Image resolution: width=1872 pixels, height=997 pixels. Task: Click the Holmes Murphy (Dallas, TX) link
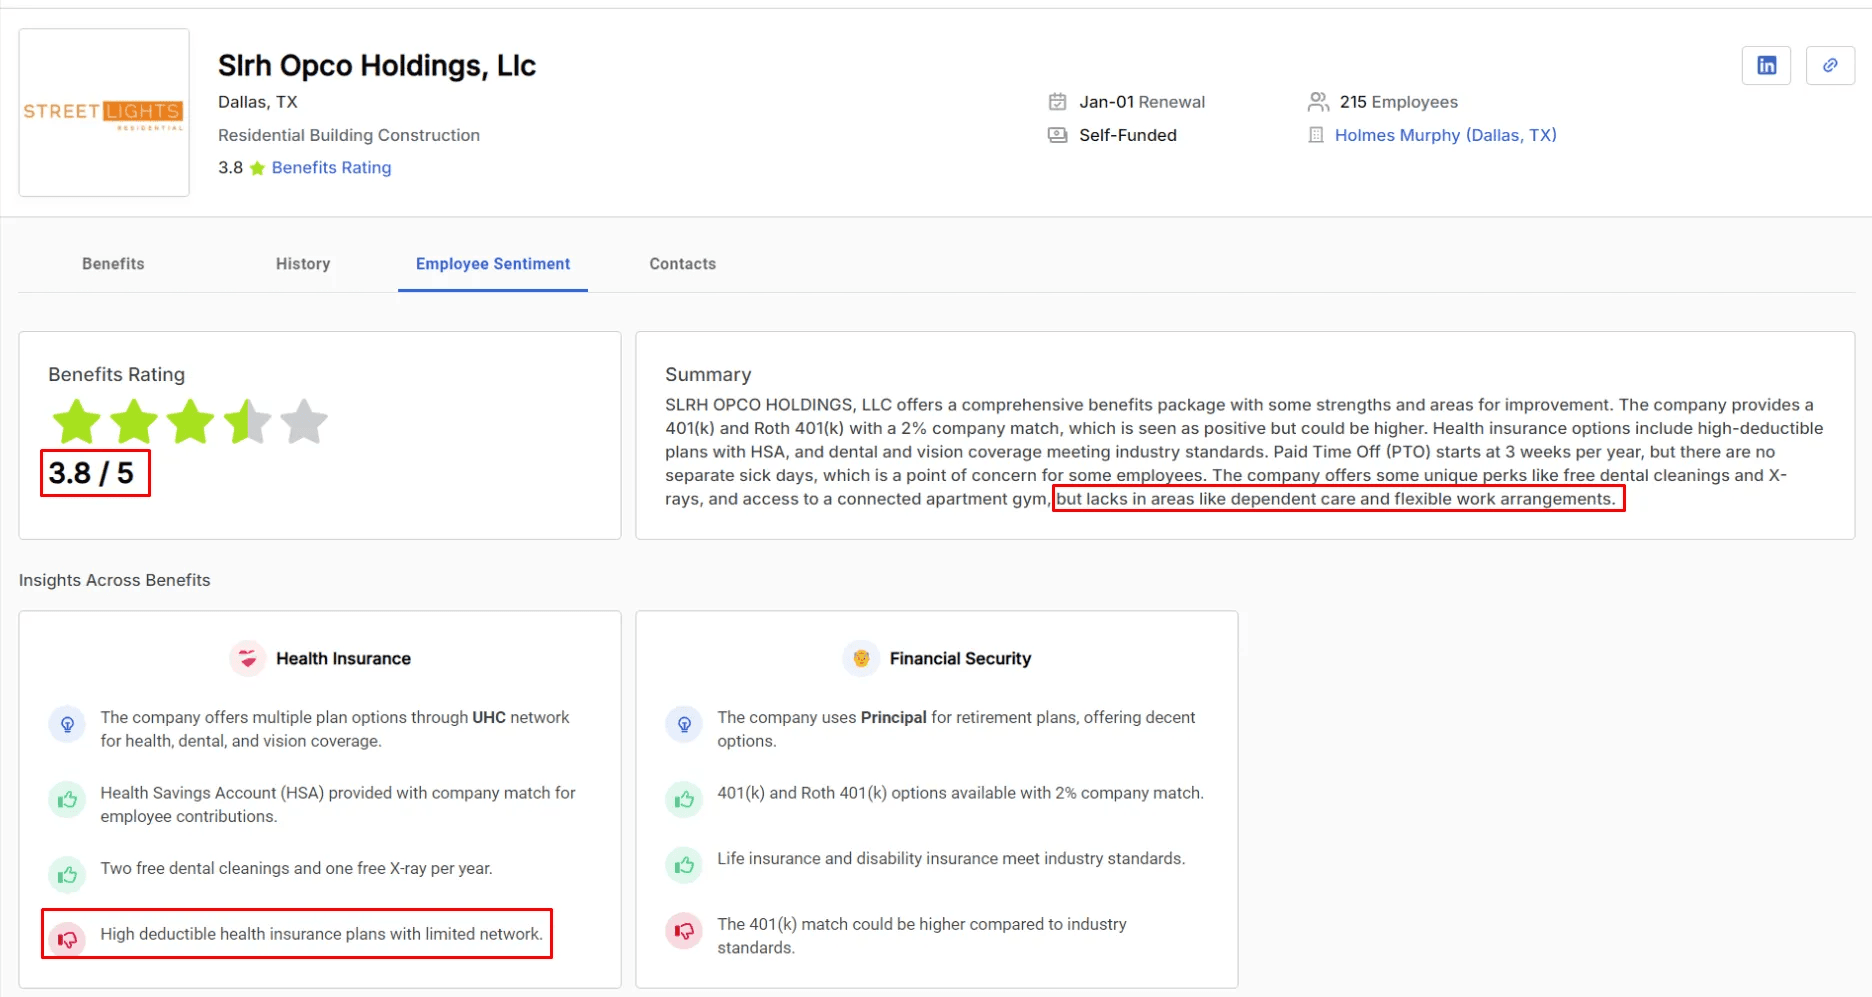(1446, 135)
